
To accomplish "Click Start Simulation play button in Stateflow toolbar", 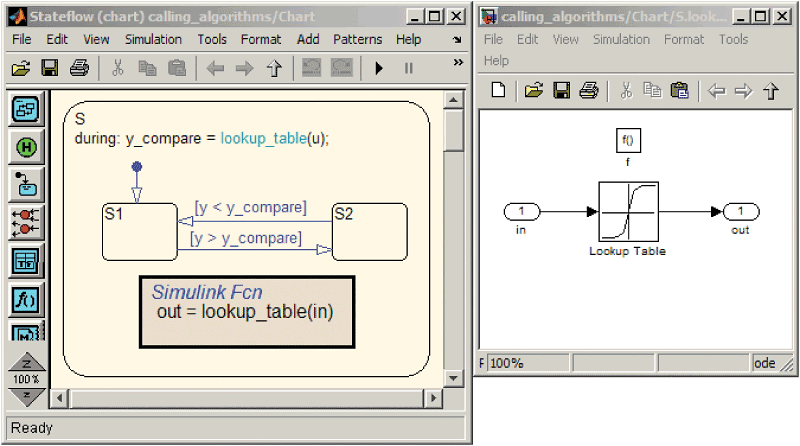I will 379,69.
